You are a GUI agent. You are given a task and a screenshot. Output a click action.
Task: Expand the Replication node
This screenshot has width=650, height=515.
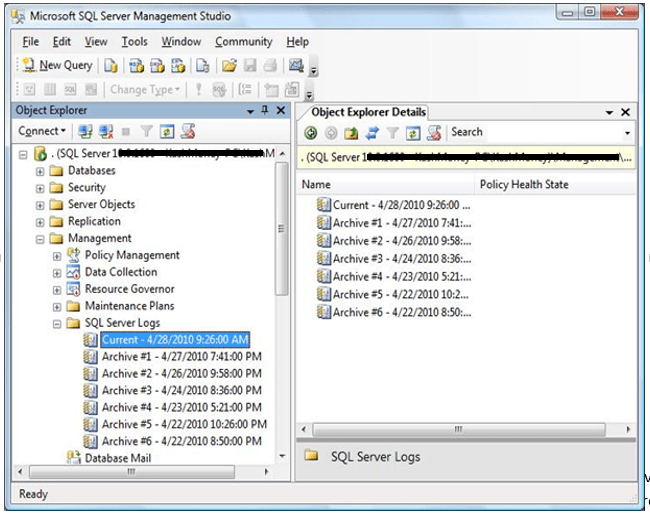40,222
